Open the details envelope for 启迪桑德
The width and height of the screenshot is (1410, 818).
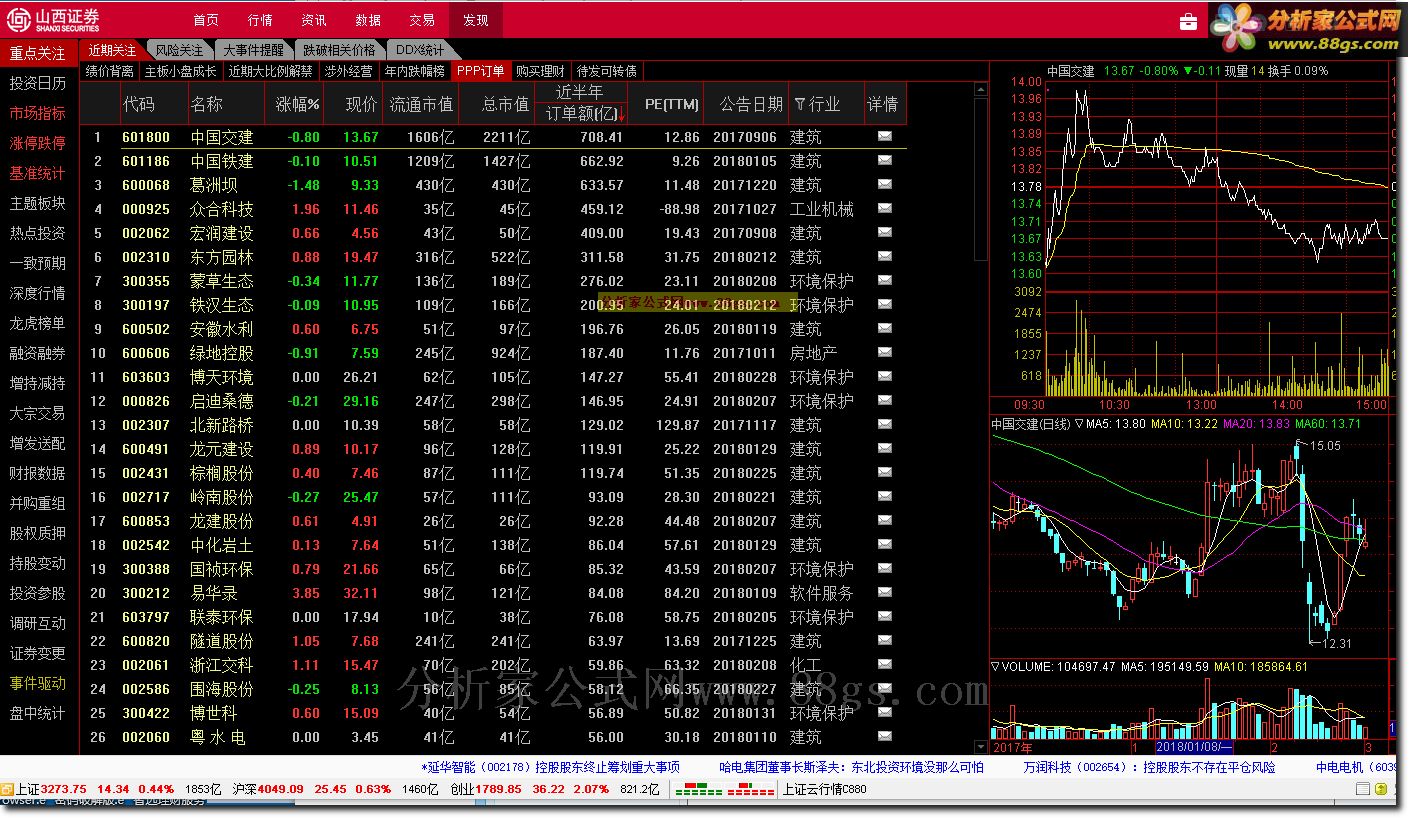(x=884, y=400)
